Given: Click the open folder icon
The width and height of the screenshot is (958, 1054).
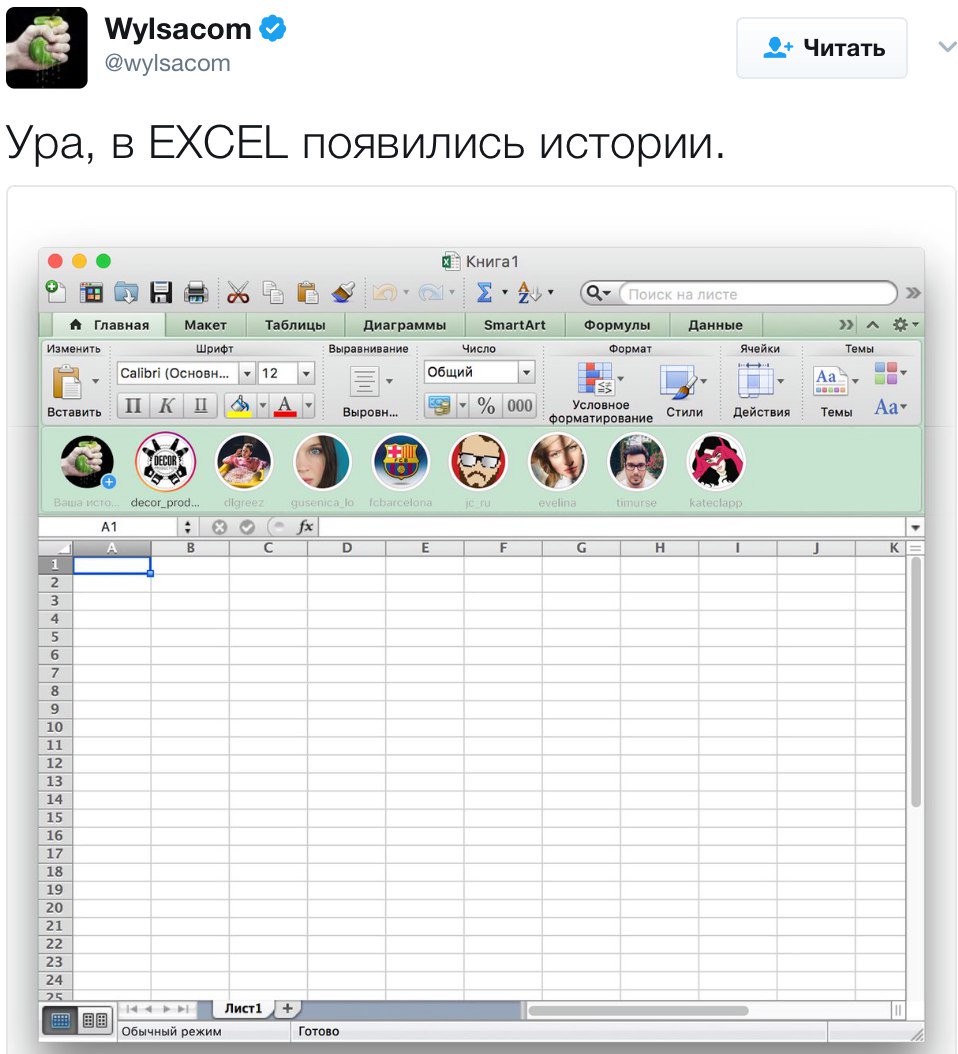Looking at the screenshot, I should 126,292.
